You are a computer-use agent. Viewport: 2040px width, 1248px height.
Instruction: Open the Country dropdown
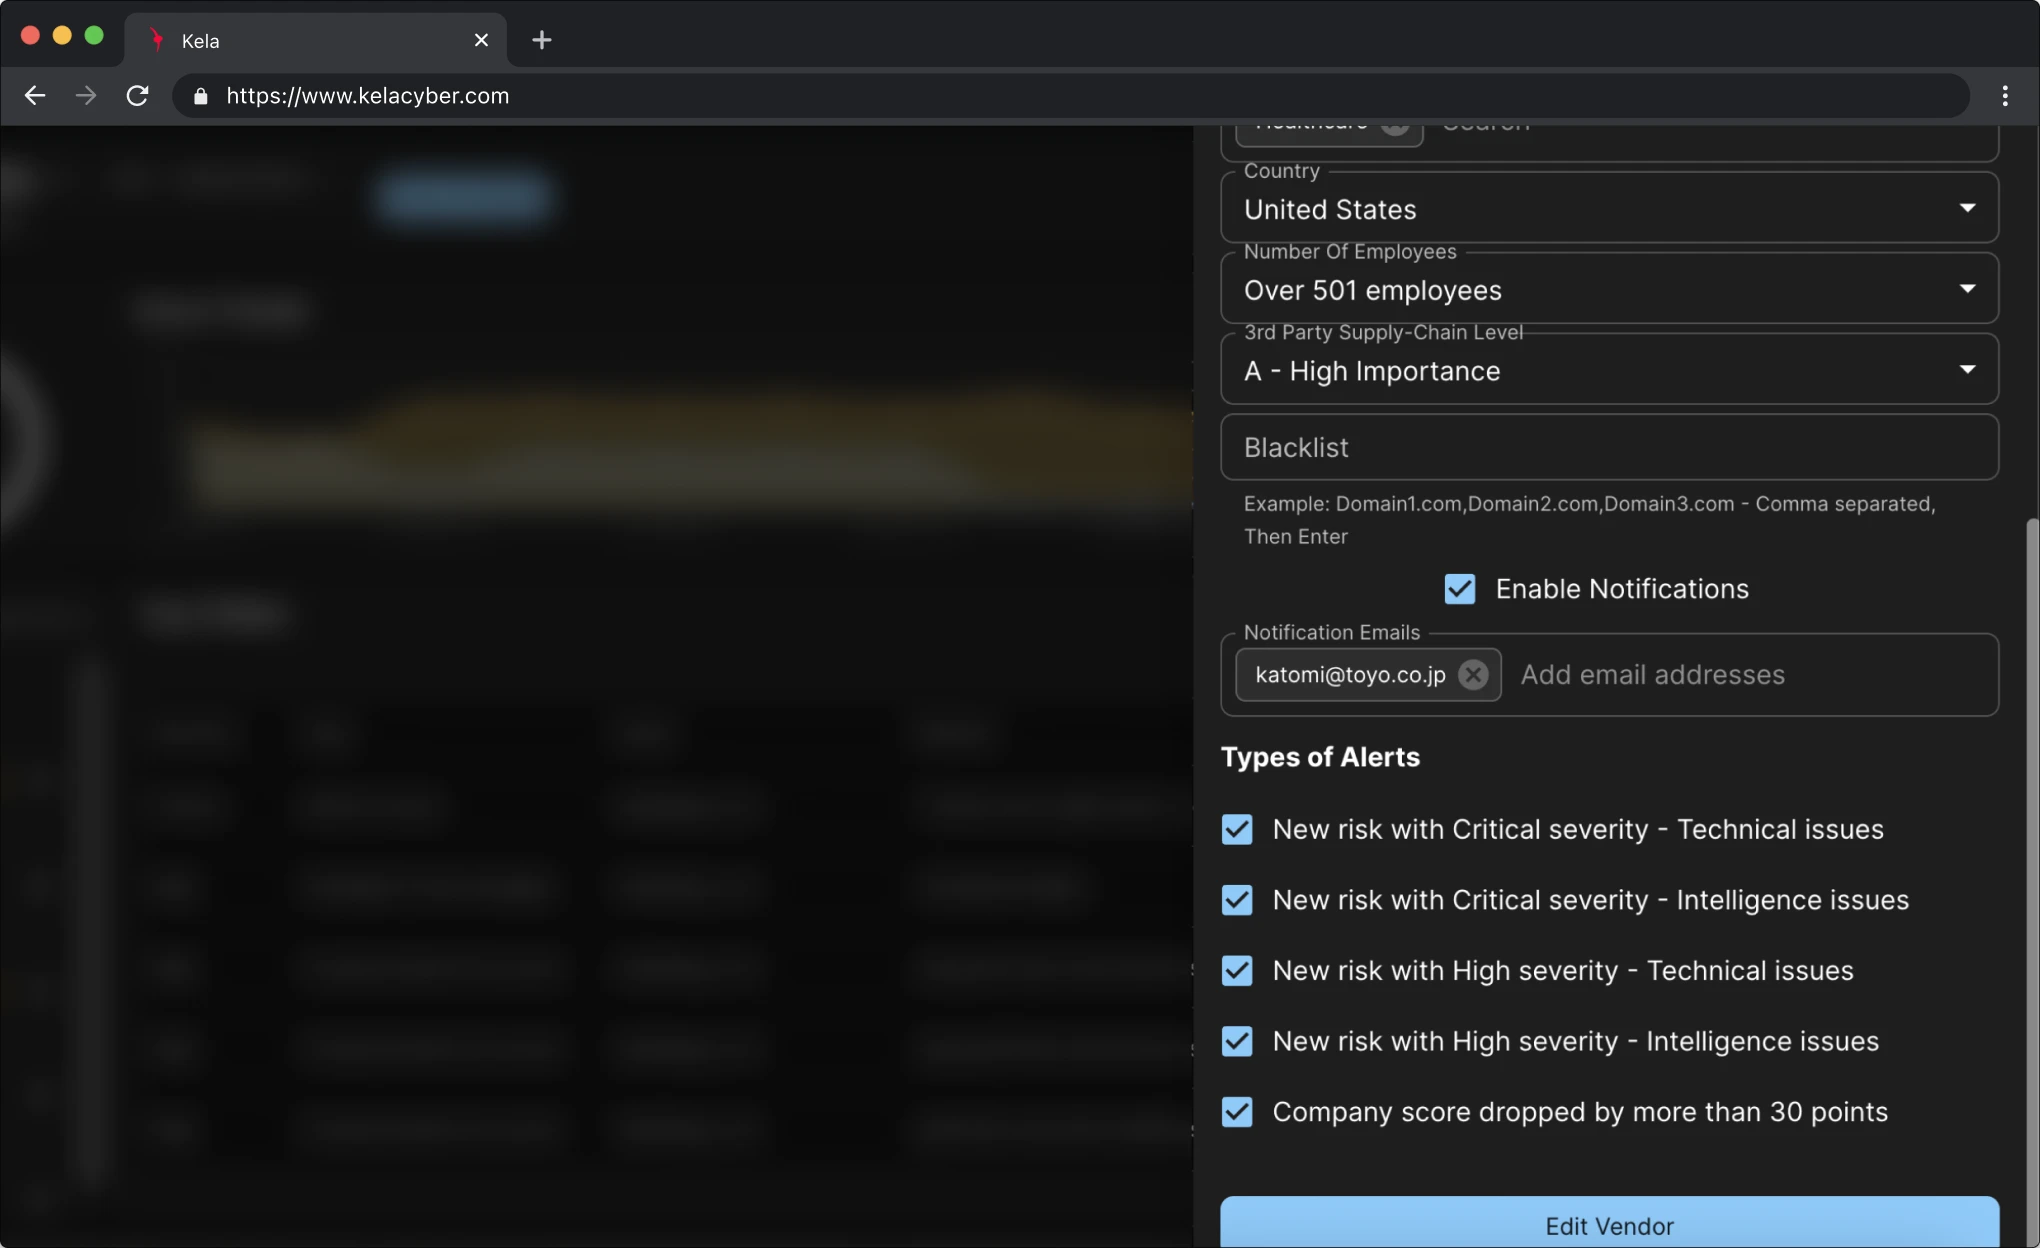coord(1609,208)
